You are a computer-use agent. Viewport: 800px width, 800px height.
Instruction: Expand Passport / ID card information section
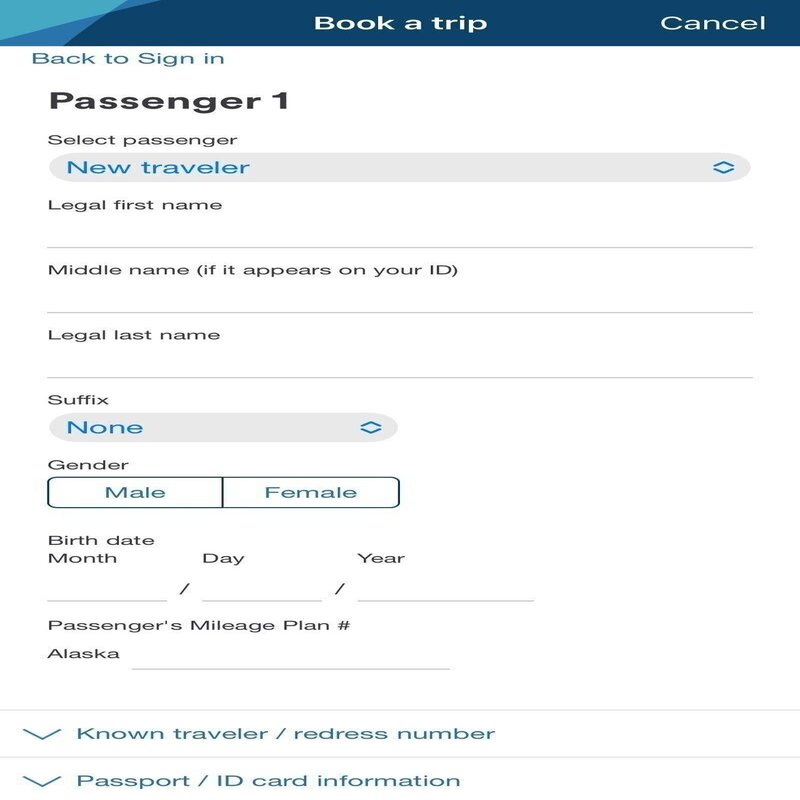pyautogui.click(x=268, y=781)
